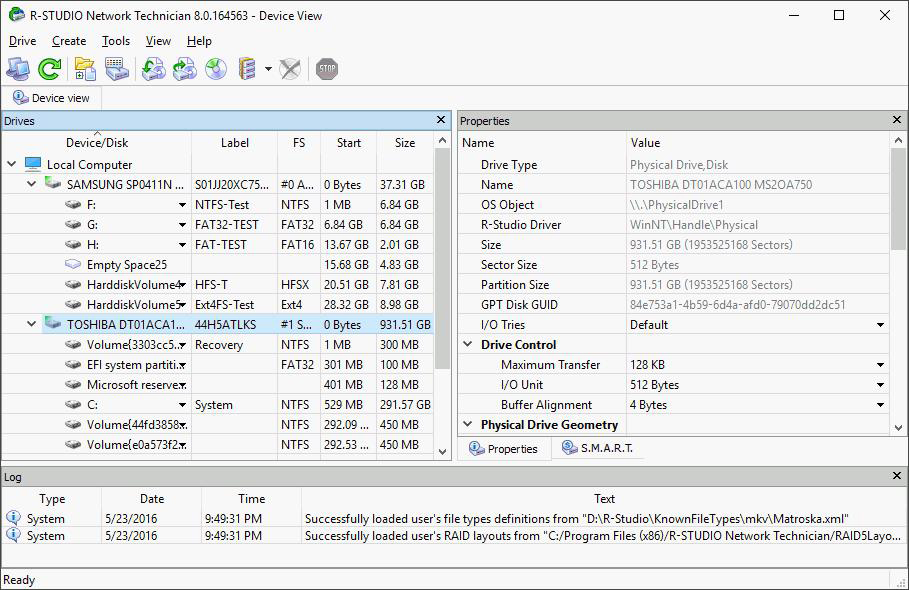
Task: Click the green Refresh toolbar icon
Action: point(50,69)
